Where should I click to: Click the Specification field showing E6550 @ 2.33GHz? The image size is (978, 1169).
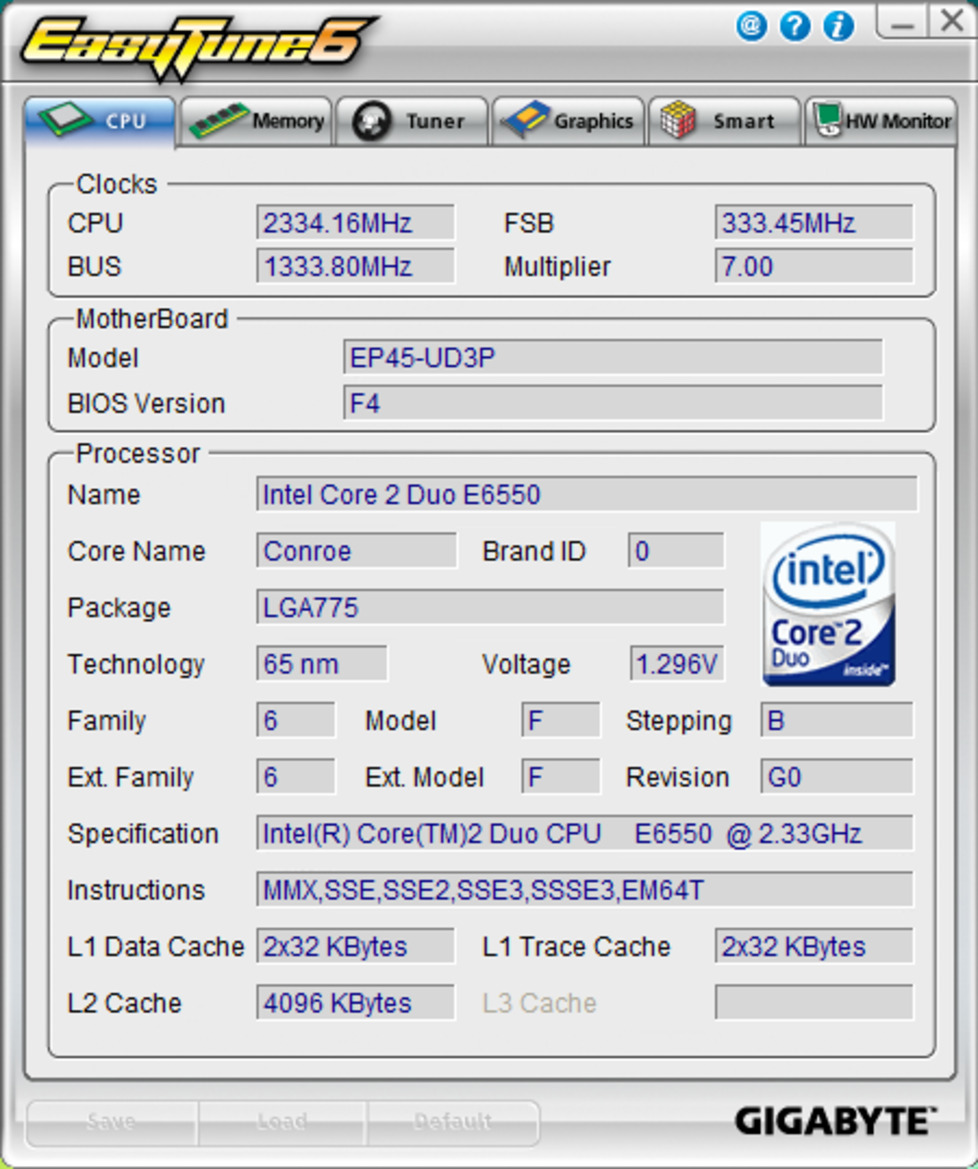point(584,833)
